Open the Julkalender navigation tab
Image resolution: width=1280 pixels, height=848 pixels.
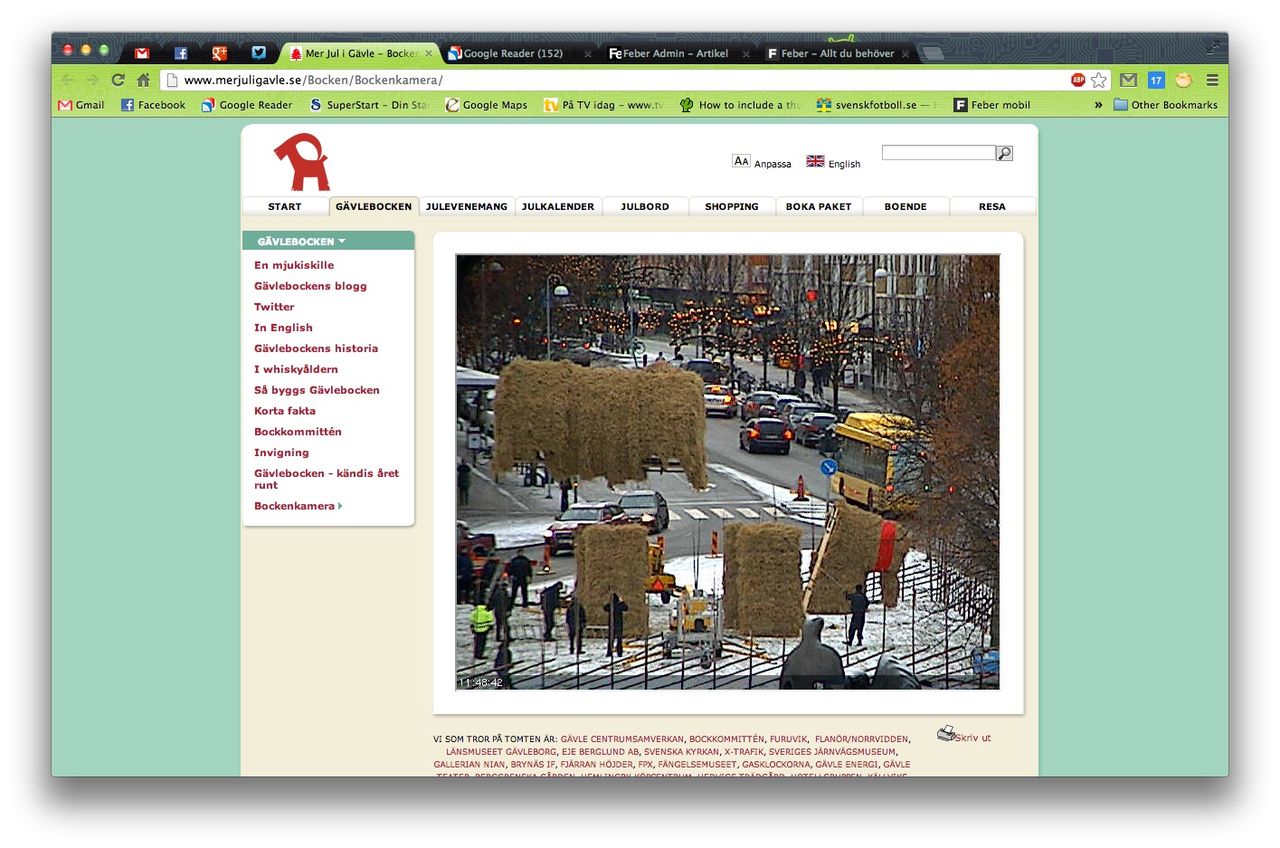pyautogui.click(x=558, y=206)
